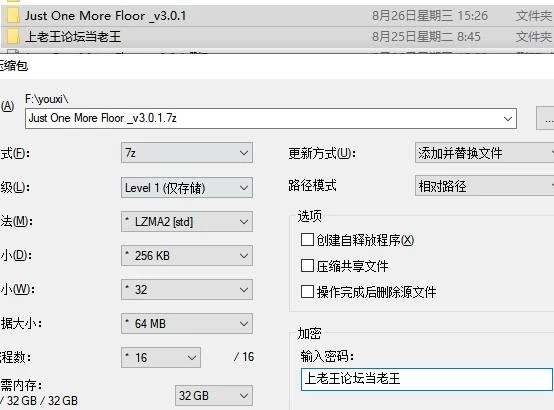The image size is (554, 410).
Task: Enable 压缩共享文件 checkbox
Action: 307,266
